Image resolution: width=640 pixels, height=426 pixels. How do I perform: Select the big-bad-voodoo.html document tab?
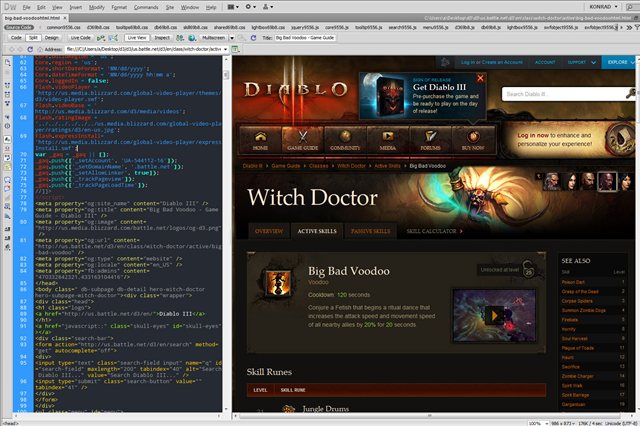click(x=32, y=18)
